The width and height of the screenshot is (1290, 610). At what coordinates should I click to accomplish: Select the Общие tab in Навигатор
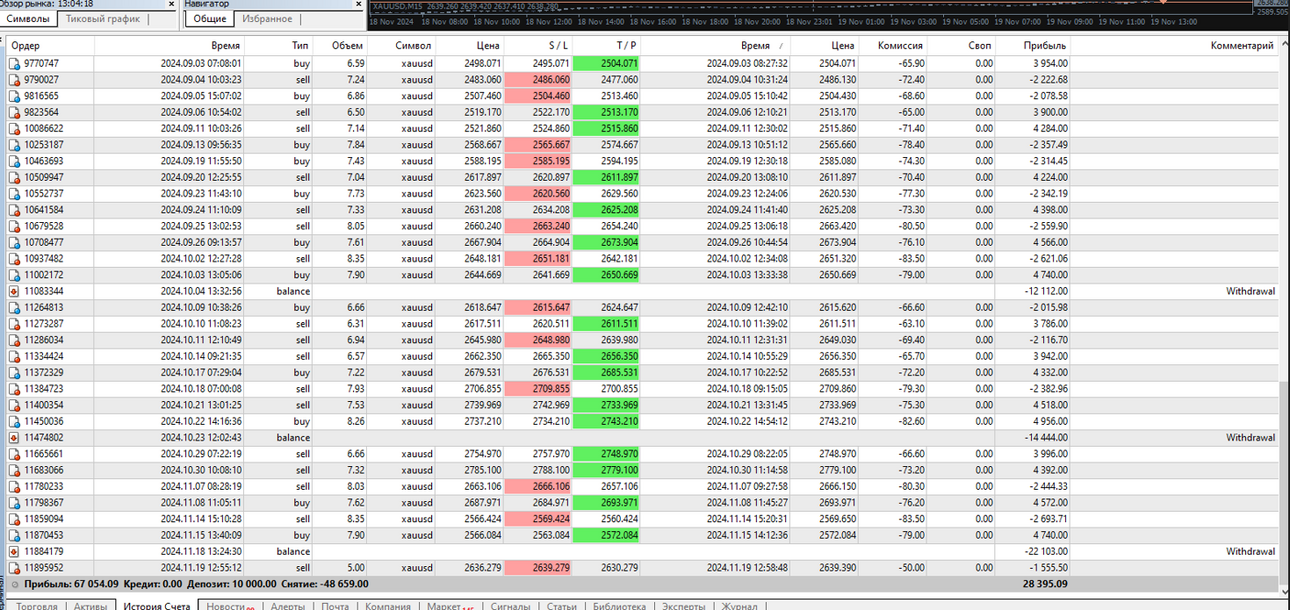(210, 19)
